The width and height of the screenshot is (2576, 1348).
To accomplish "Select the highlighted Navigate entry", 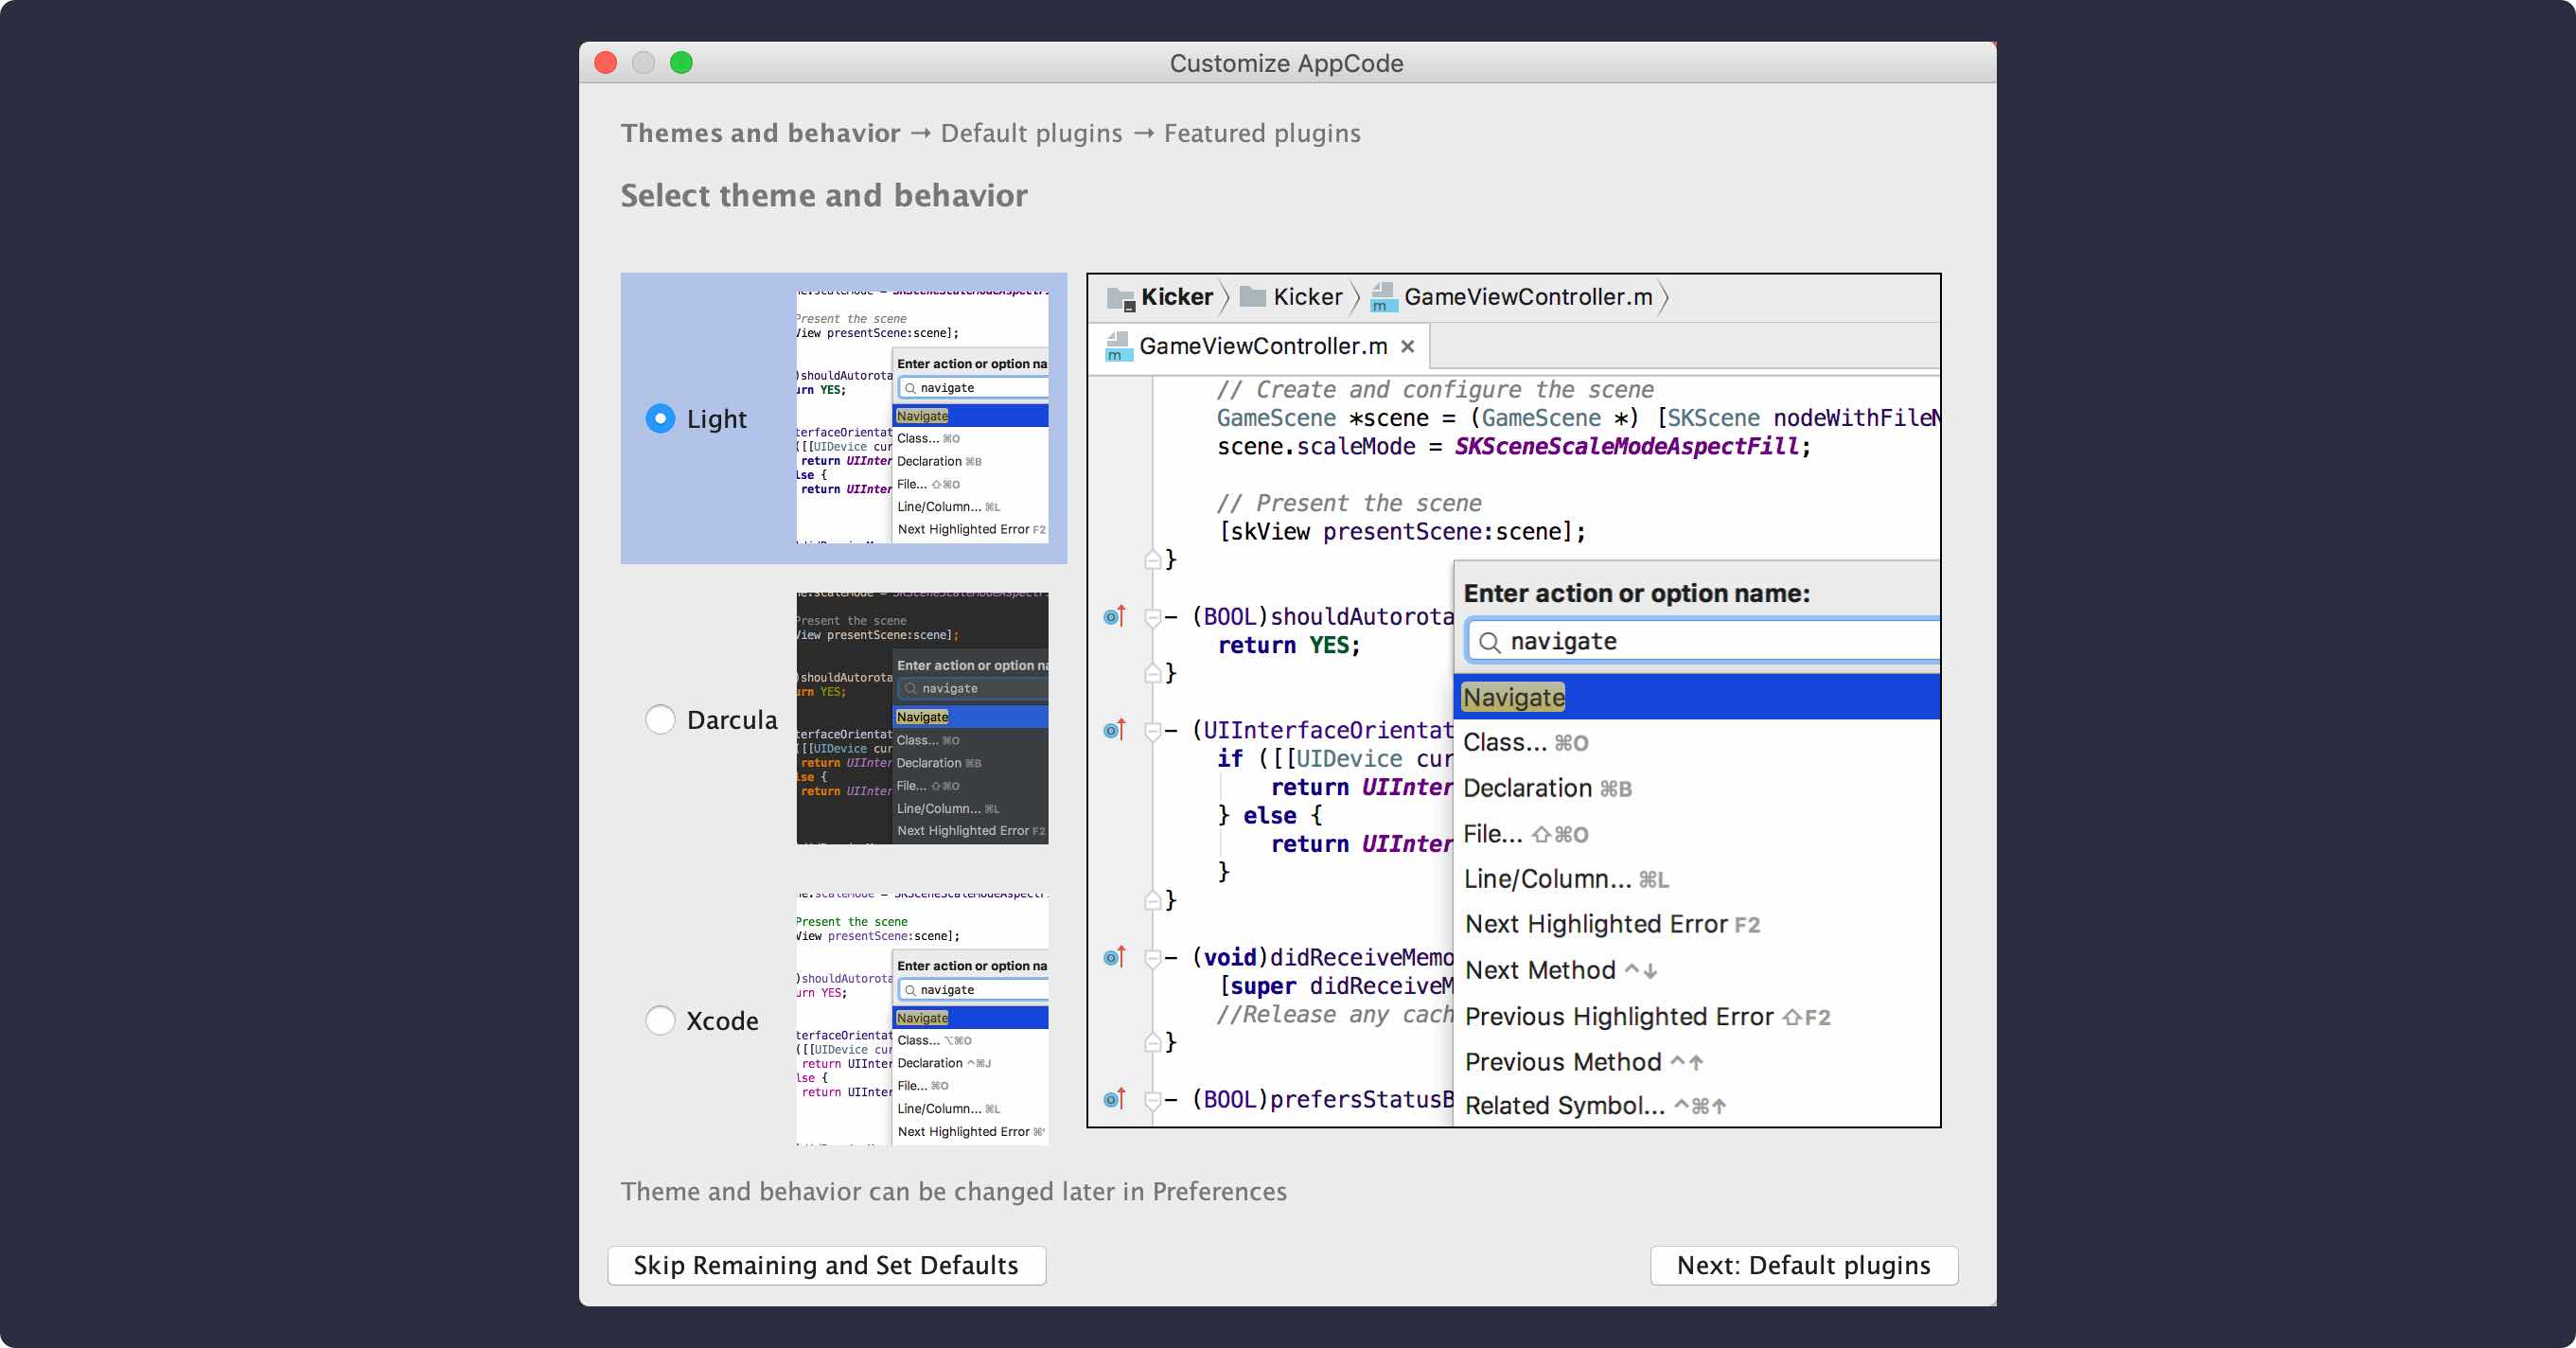I will [x=1697, y=697].
